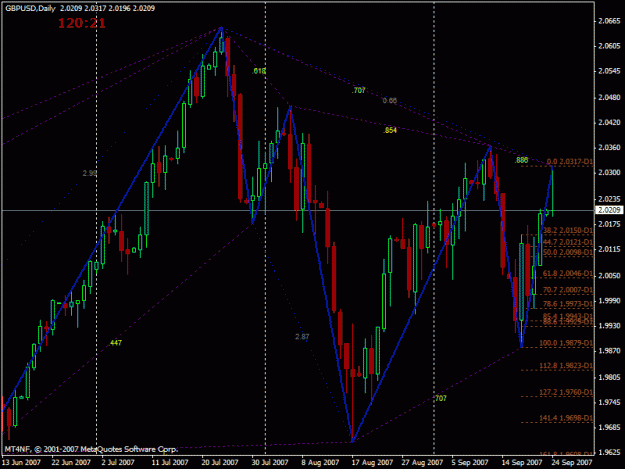Click the .447 ratio label
The width and height of the screenshot is (625, 469).
(116, 343)
